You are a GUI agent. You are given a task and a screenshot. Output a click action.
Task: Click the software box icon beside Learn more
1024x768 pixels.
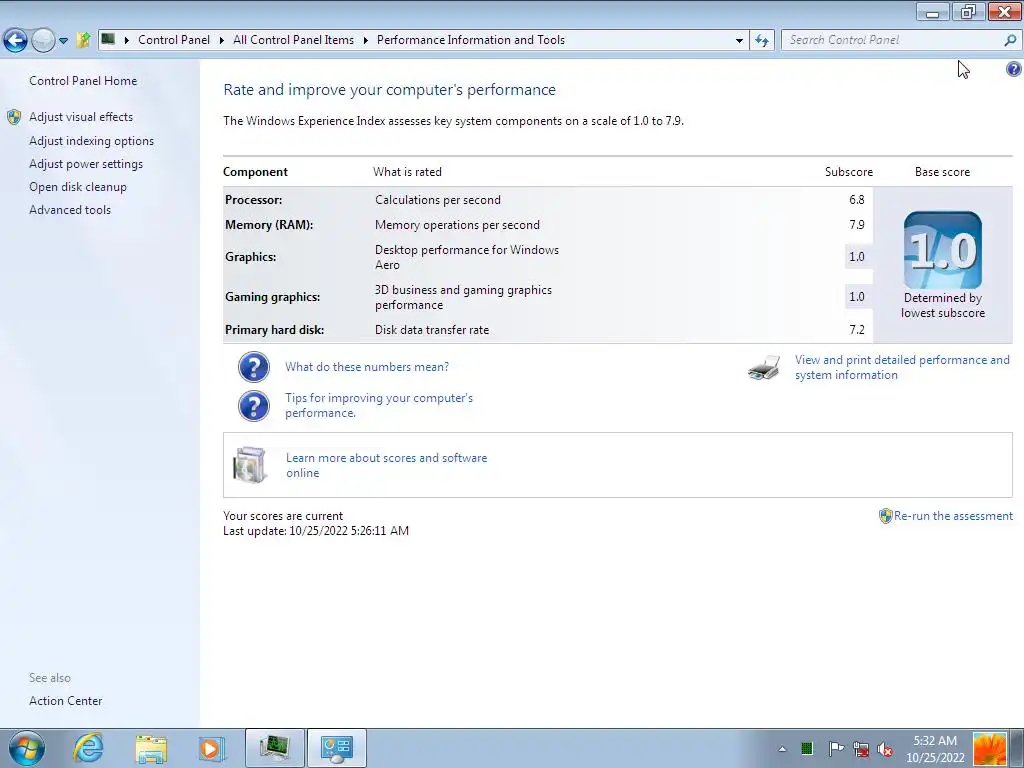(x=250, y=465)
